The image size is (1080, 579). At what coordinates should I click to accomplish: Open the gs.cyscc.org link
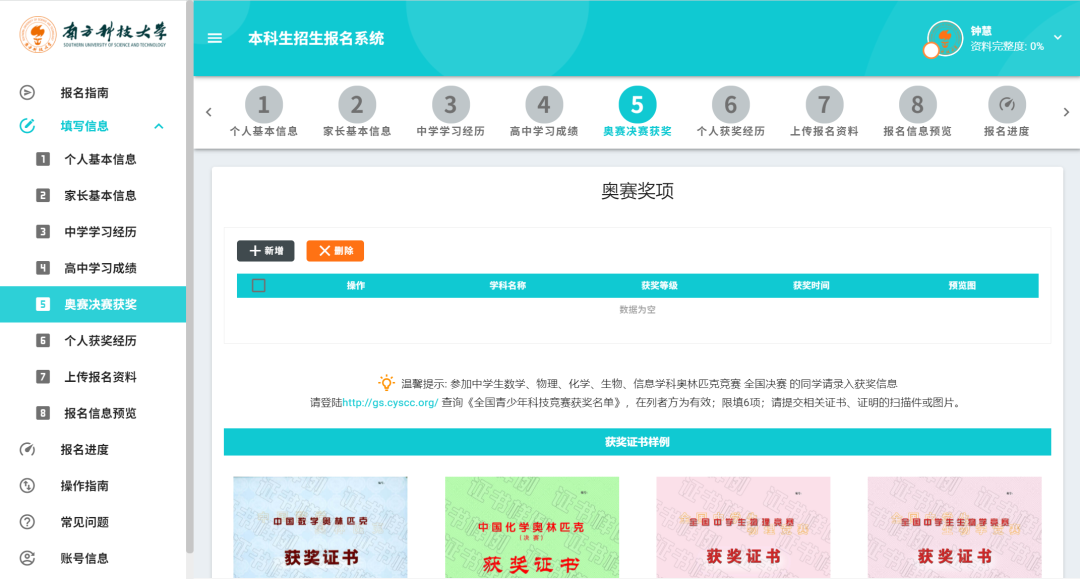390,403
